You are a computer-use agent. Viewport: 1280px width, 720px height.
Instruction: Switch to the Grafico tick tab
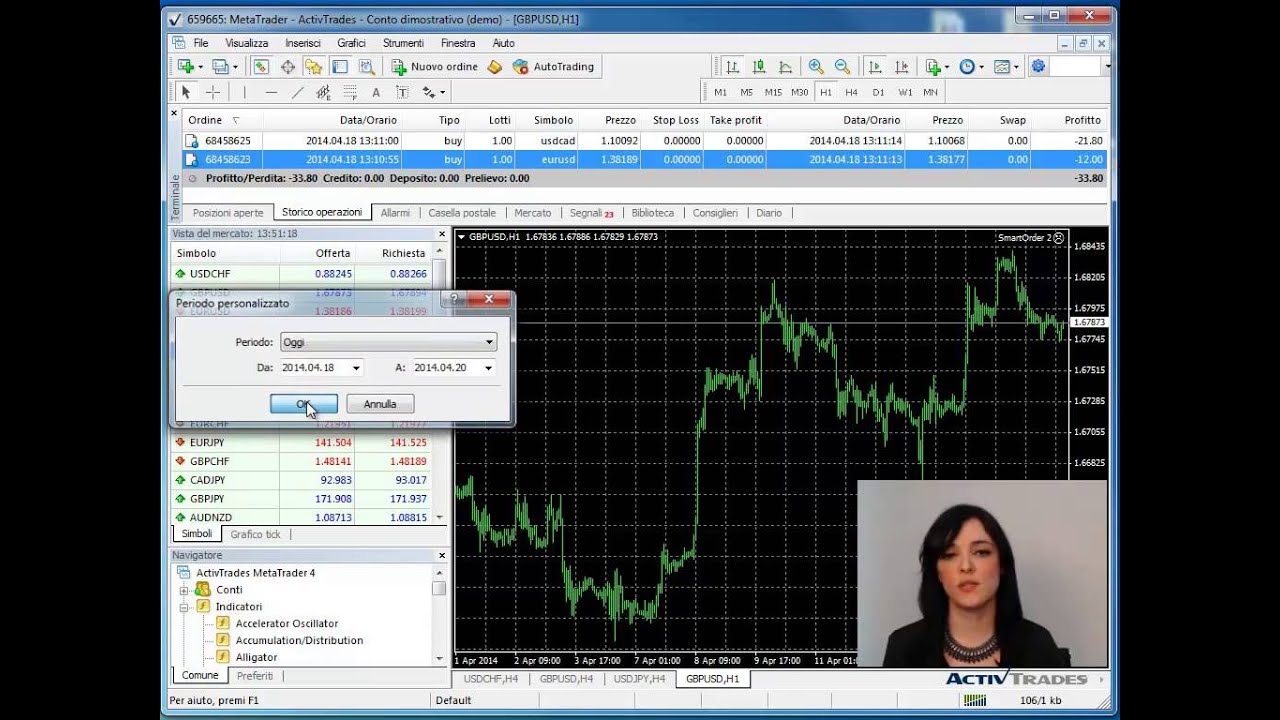[x=256, y=534]
